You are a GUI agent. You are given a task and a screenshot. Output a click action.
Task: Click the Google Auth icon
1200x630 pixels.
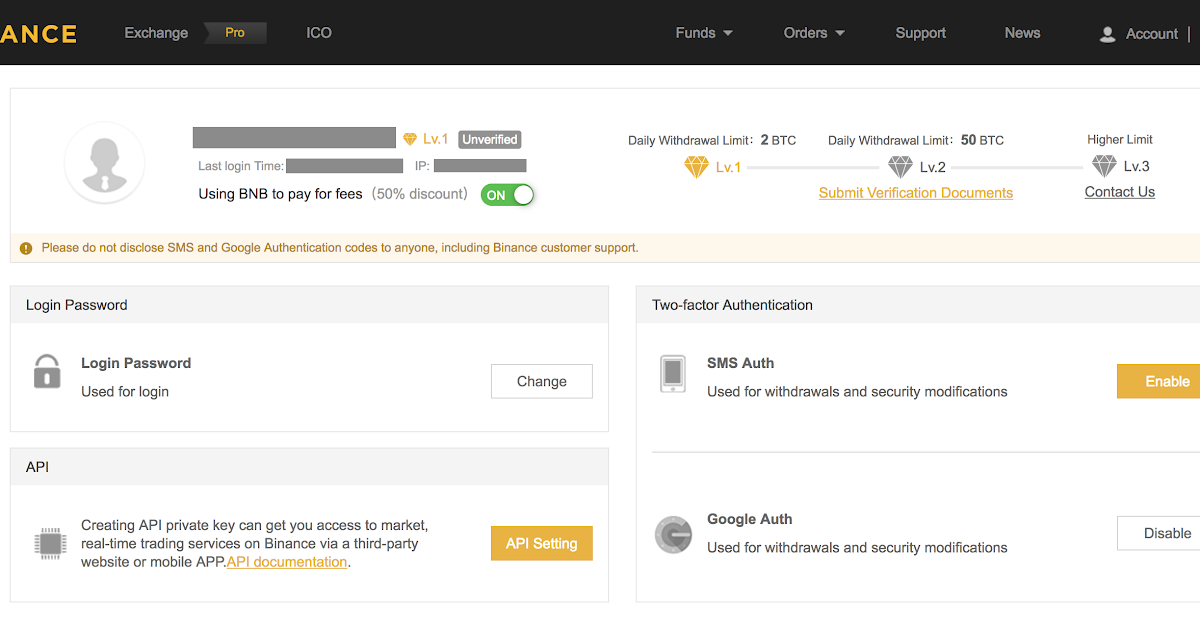pyautogui.click(x=673, y=534)
